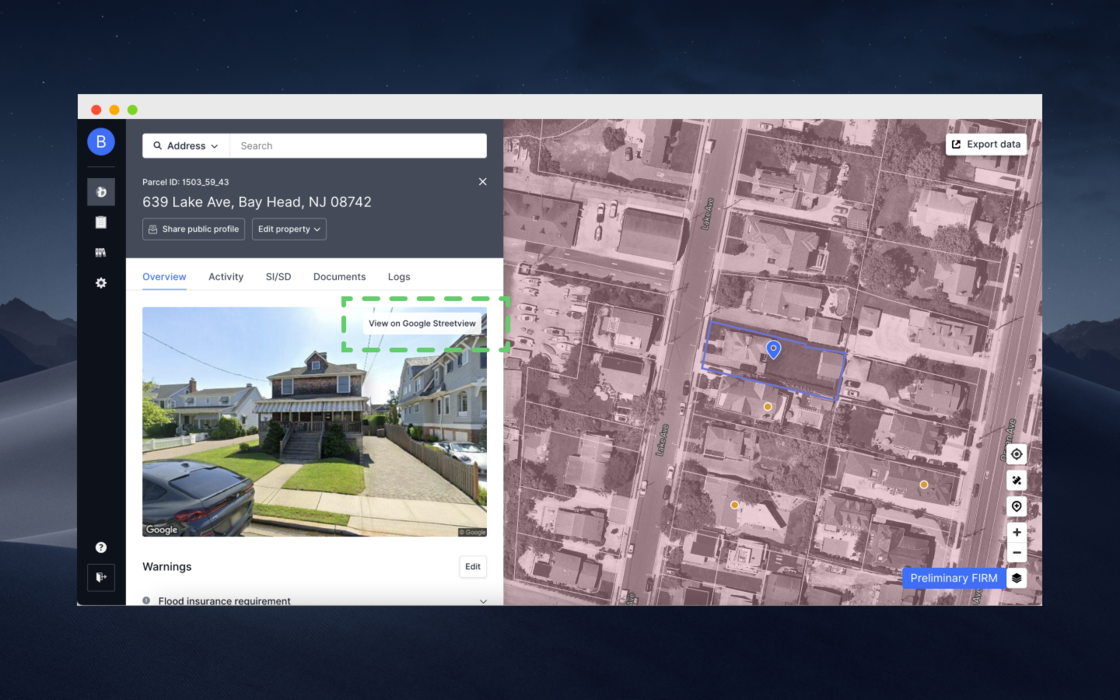This screenshot has height=700, width=1120.
Task: Click the blue location pin on map
Action: (773, 349)
